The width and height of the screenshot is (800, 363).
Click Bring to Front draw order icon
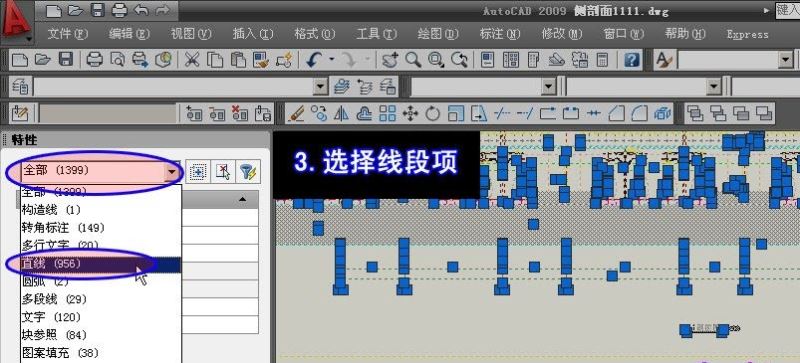695,113
